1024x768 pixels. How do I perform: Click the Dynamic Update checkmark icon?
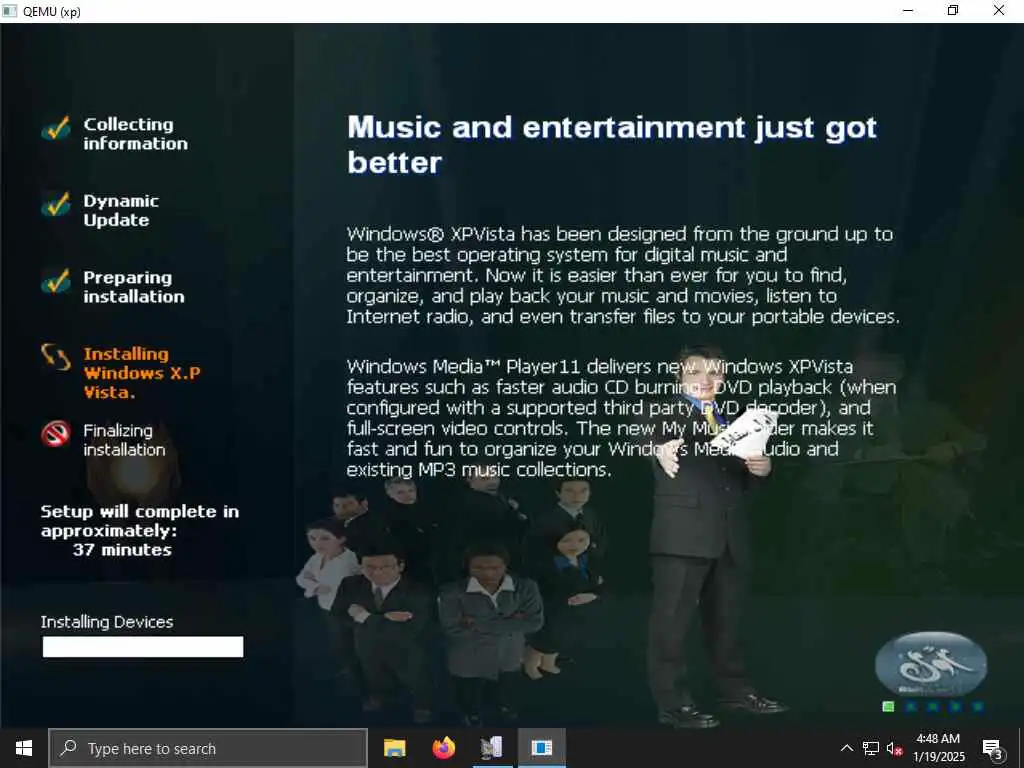56,204
